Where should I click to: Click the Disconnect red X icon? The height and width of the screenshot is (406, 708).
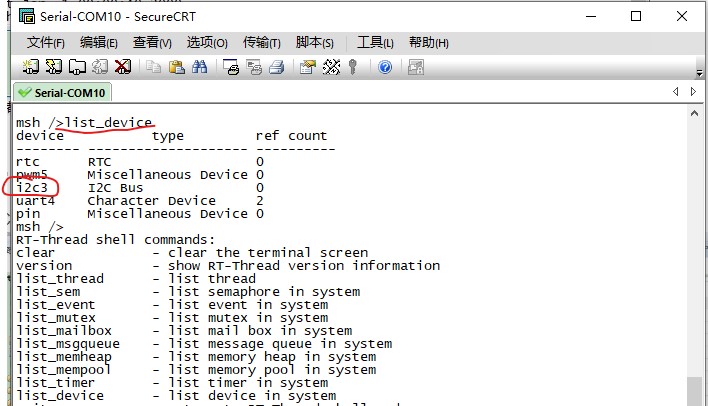[123, 67]
